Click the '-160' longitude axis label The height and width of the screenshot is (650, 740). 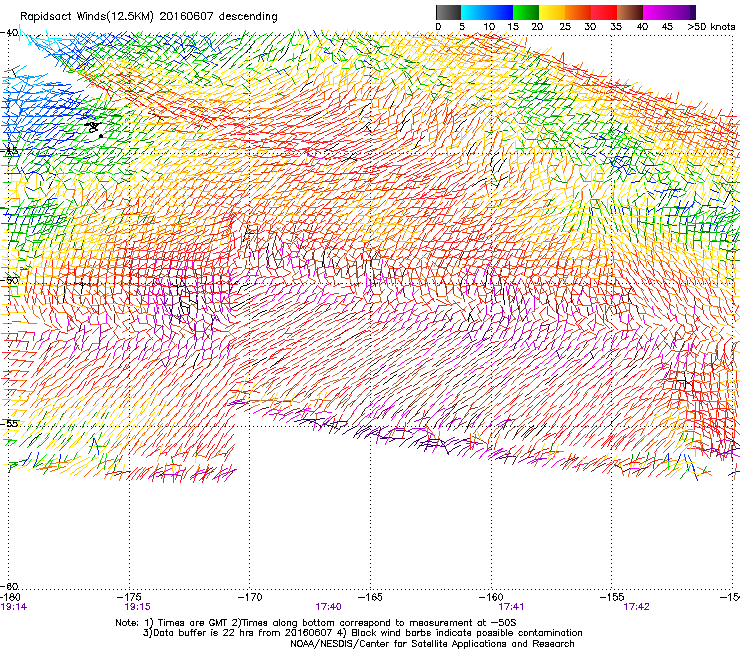491,597
